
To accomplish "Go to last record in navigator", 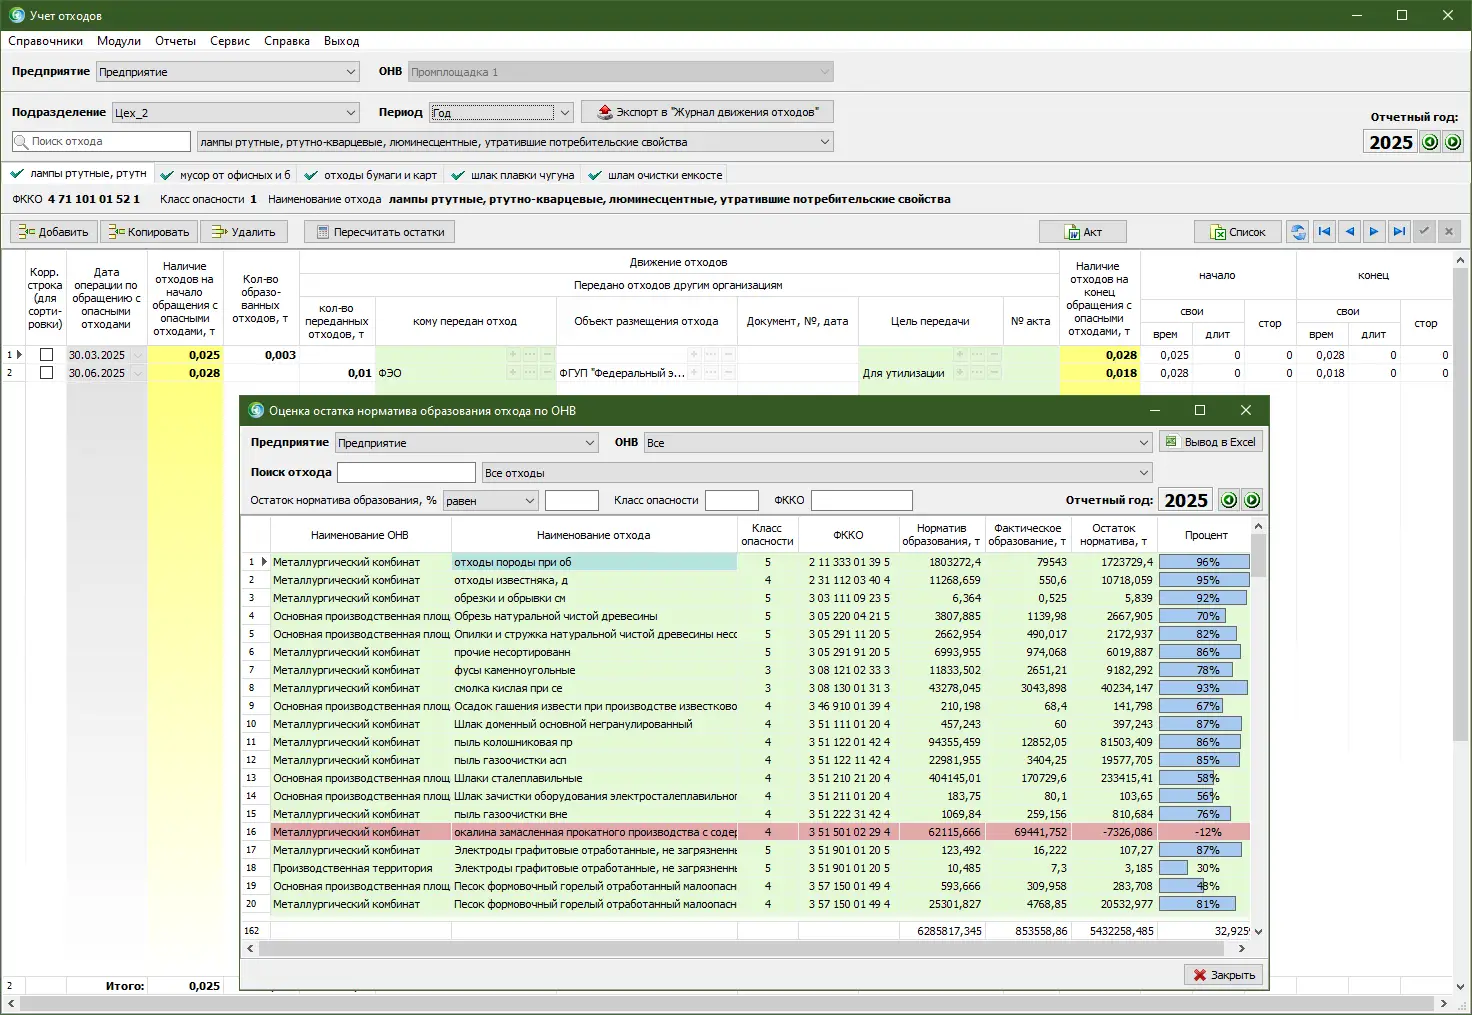I will 1399,232.
